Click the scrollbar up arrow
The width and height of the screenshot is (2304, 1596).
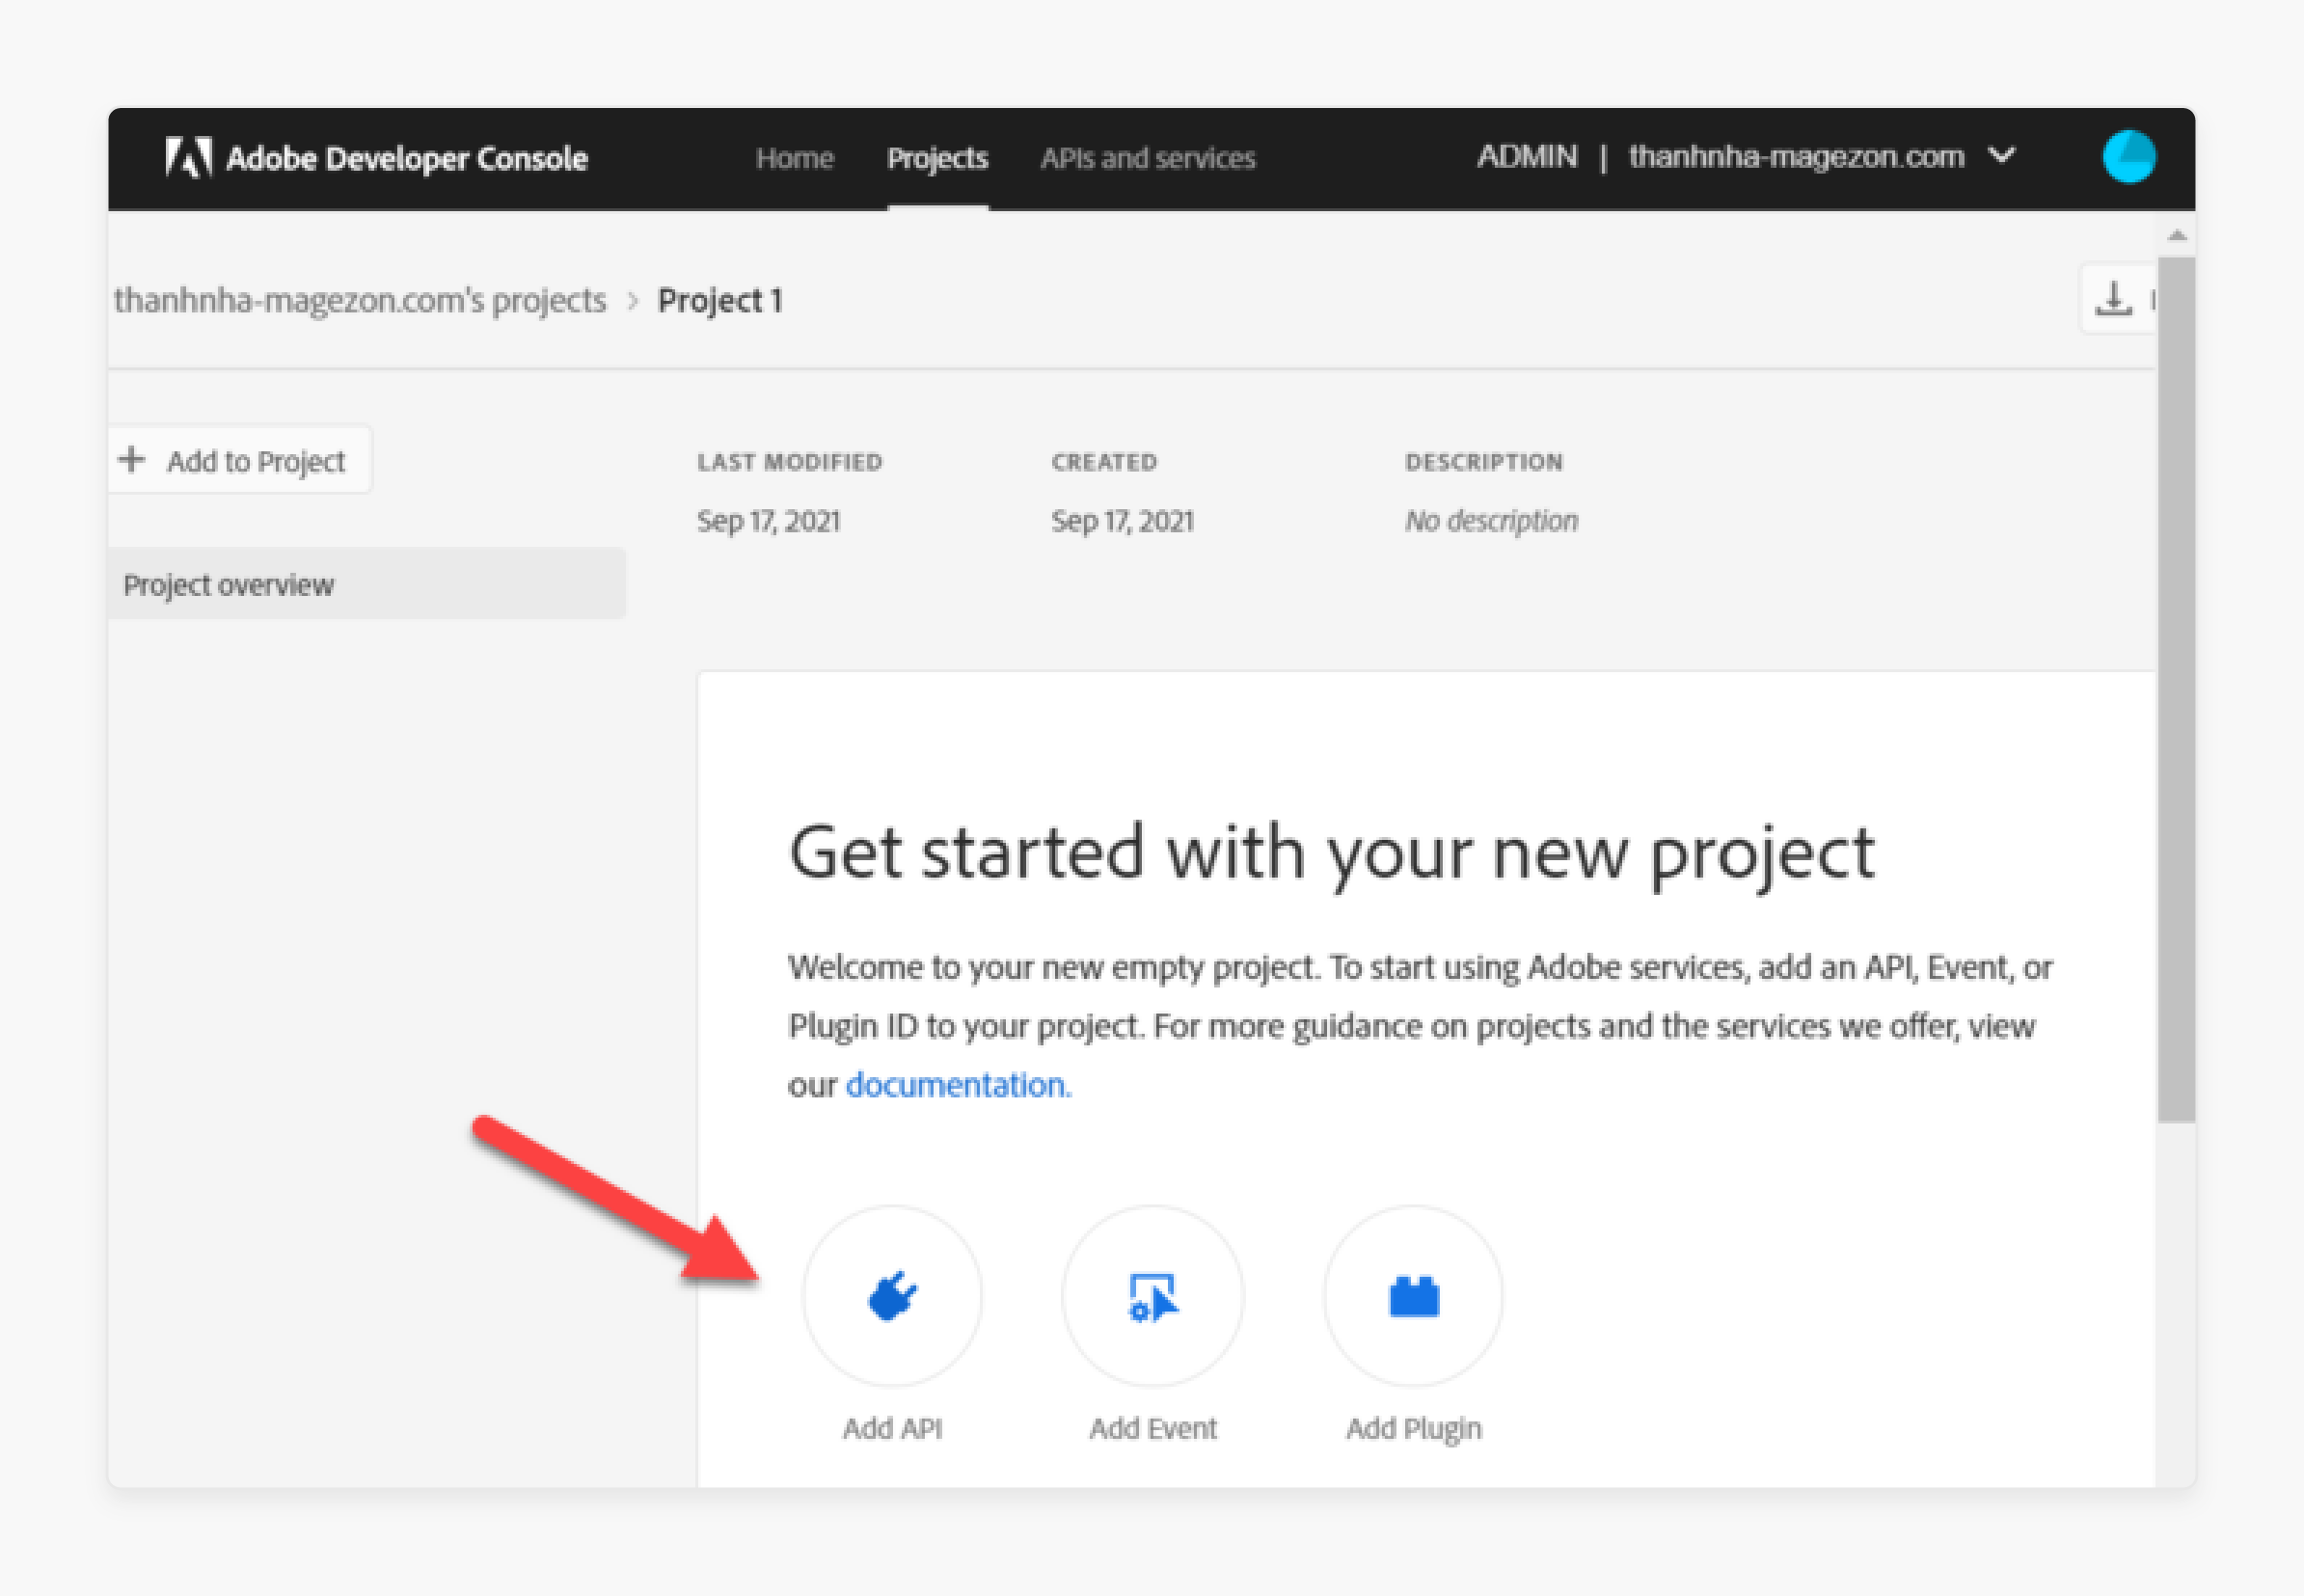point(2177,235)
